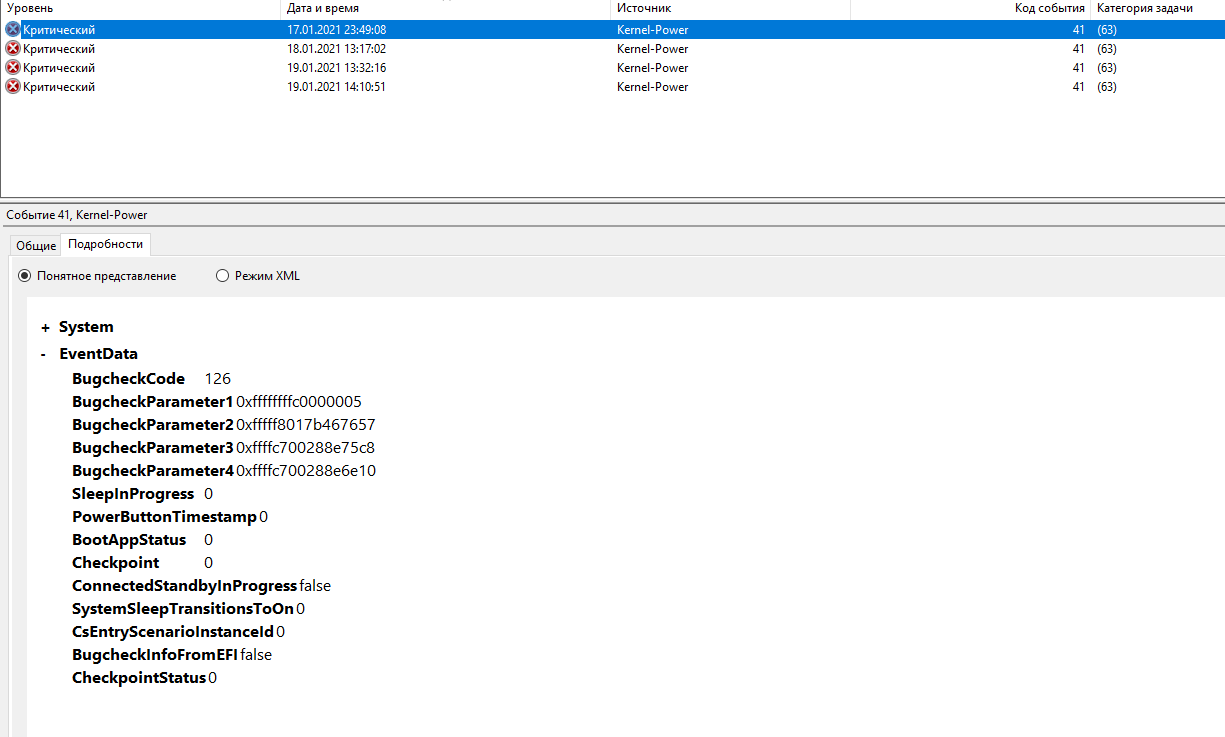Click the SystemSleepTransitionsToOn label

coord(183,609)
